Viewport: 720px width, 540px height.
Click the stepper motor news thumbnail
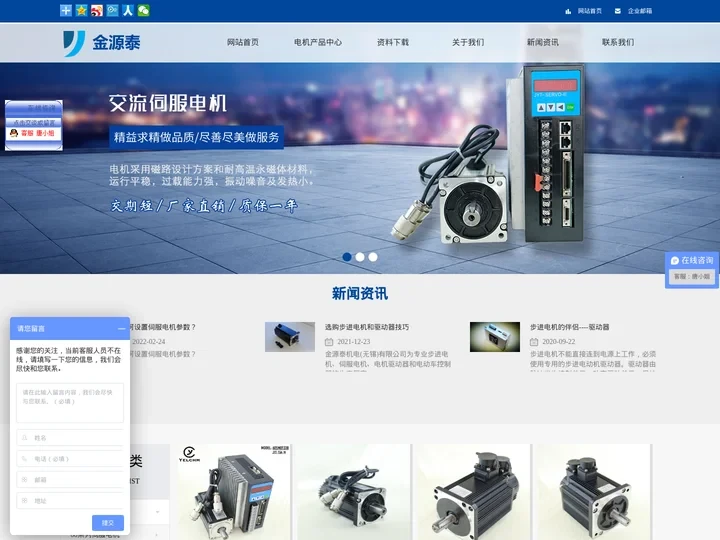point(290,337)
